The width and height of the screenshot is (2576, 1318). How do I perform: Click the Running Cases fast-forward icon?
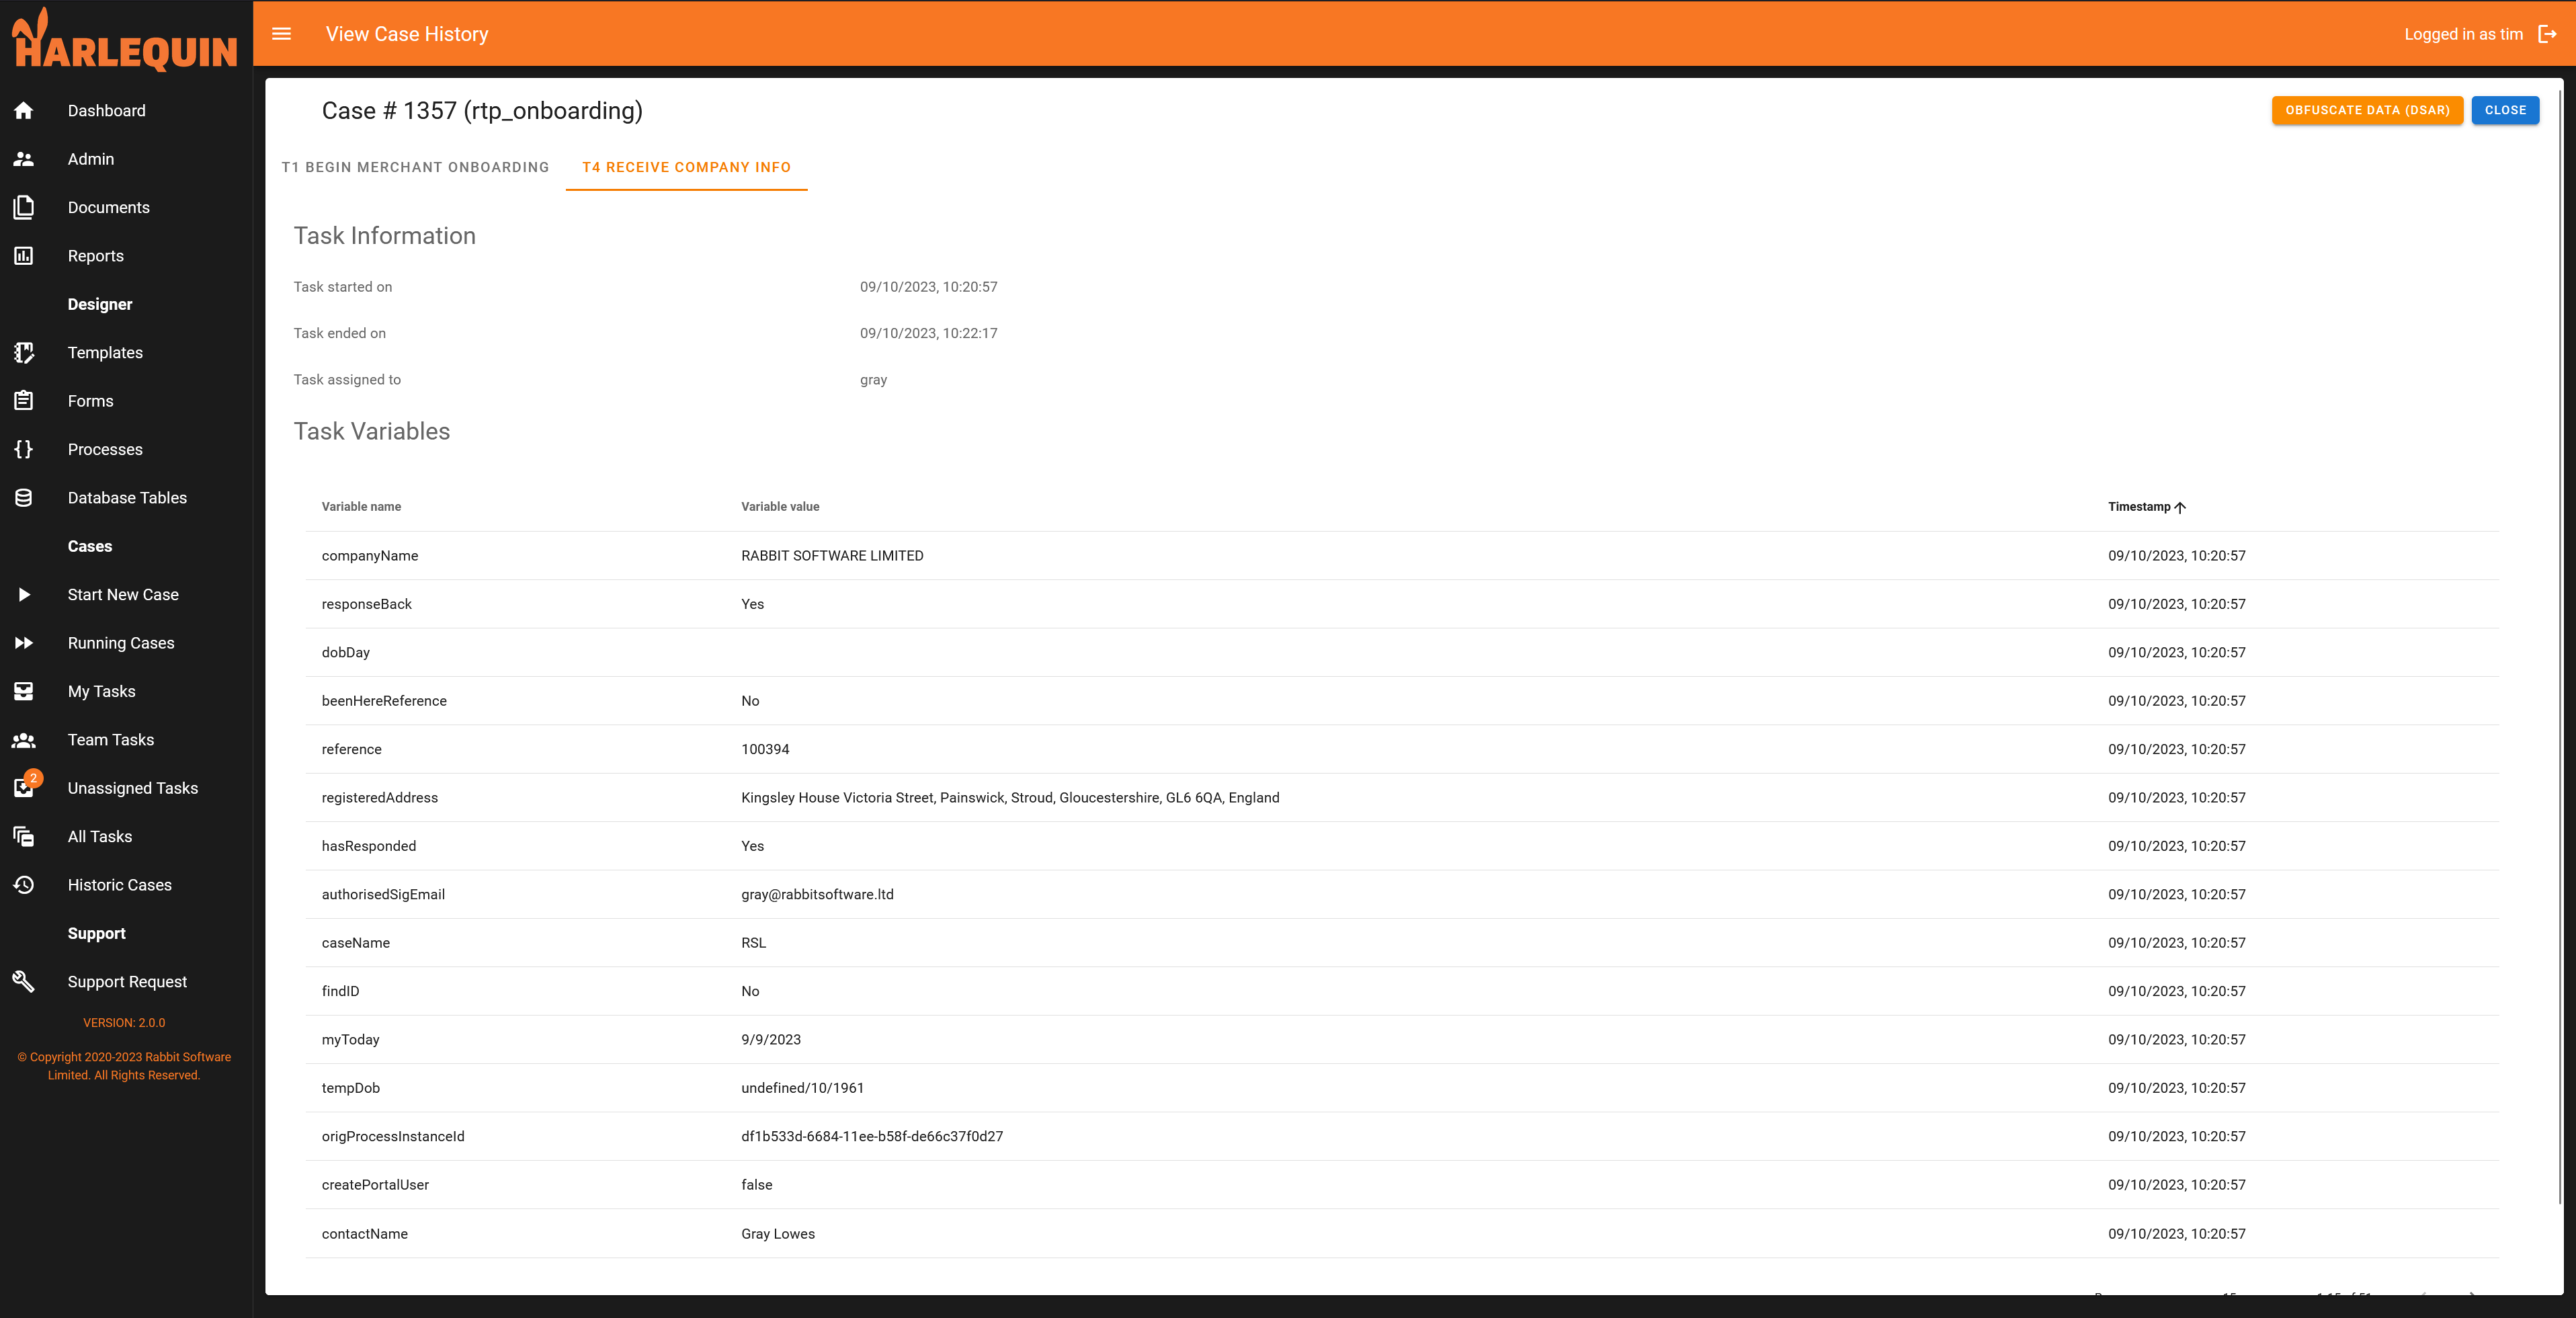coord(24,643)
